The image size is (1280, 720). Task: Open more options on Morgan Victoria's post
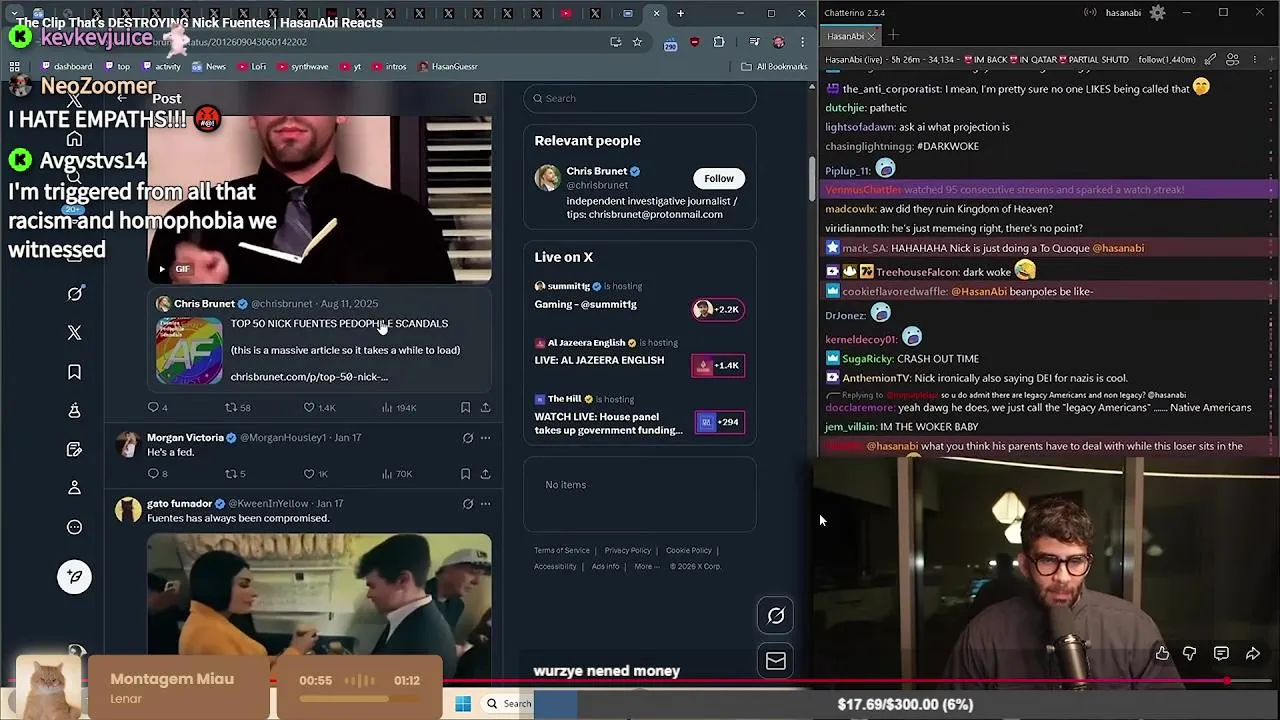[486, 438]
